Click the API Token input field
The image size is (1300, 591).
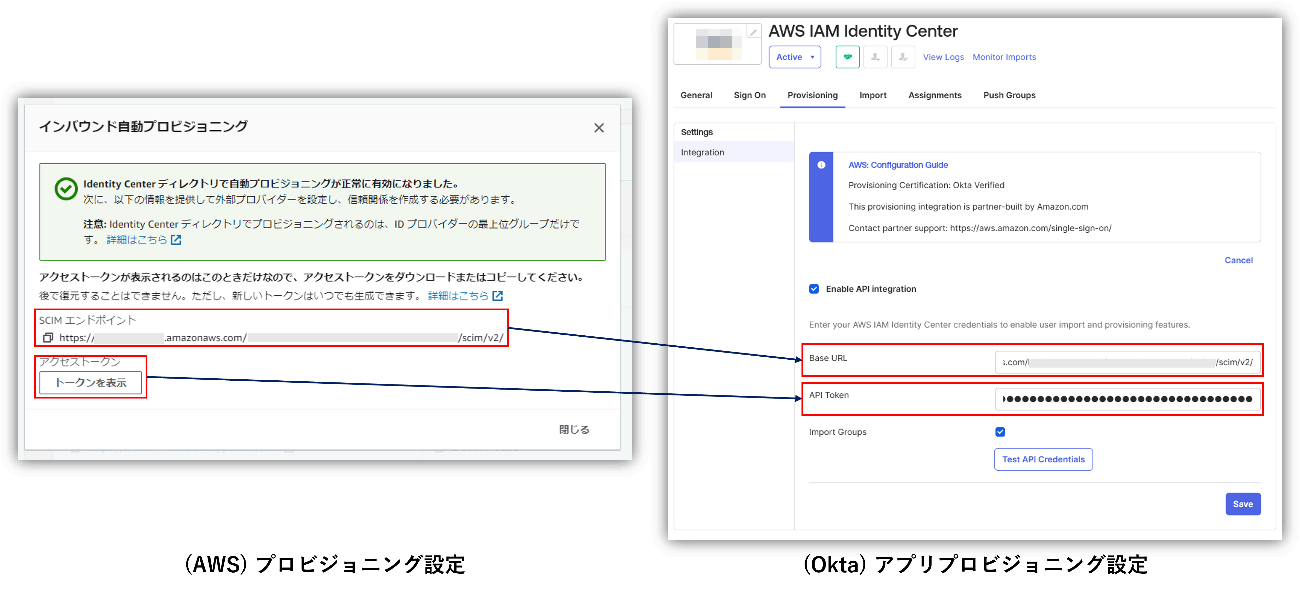click(1127, 399)
